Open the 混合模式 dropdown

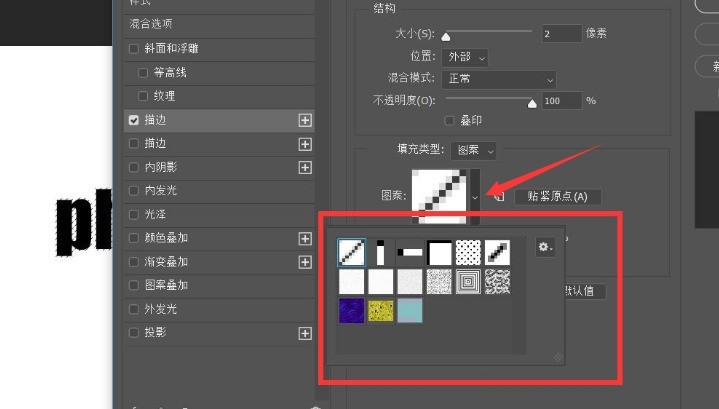tap(499, 79)
